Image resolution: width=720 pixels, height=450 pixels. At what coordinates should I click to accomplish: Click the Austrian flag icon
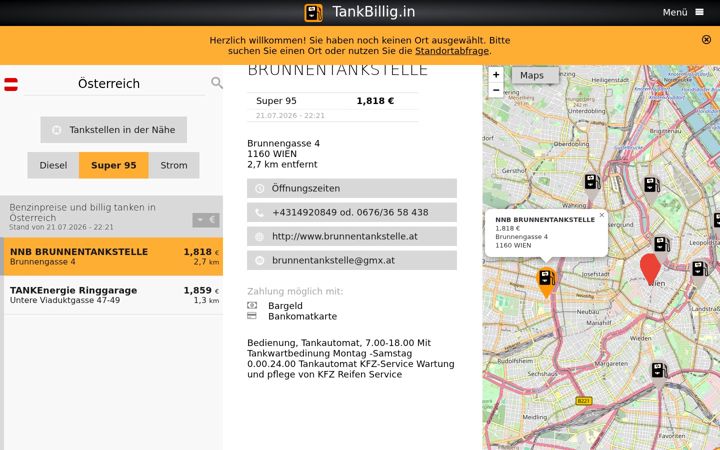pos(11,84)
